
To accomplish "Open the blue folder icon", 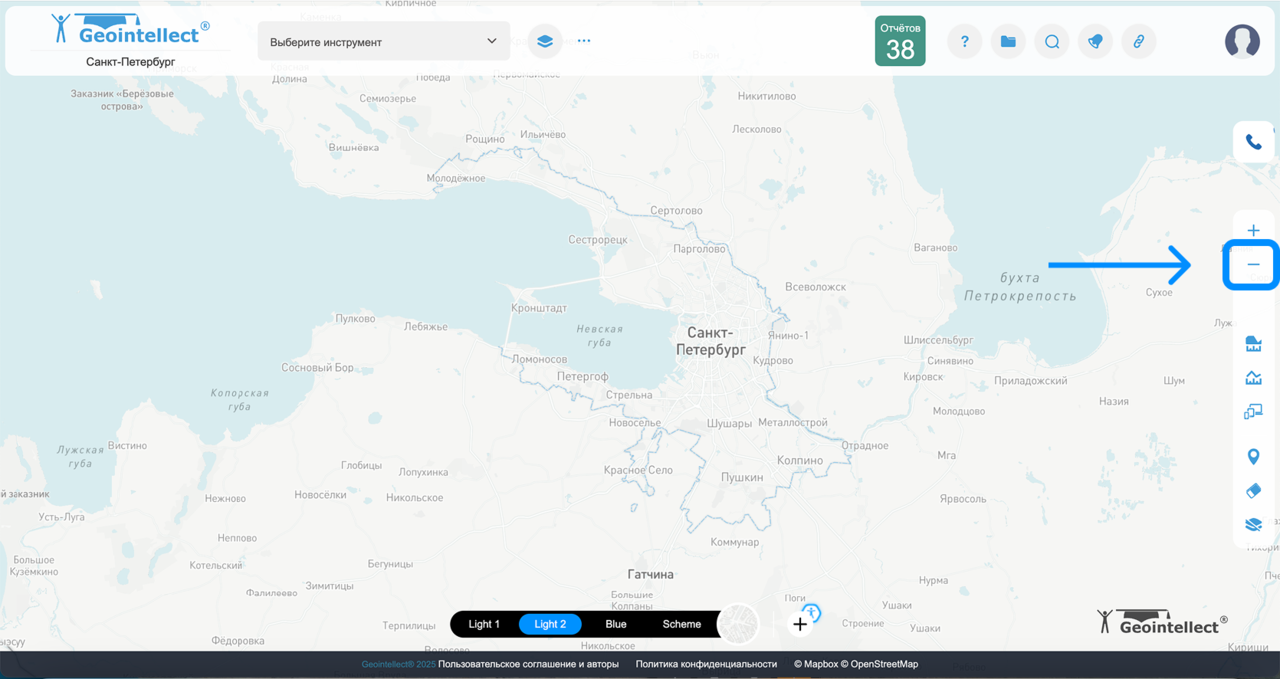I will coord(1008,42).
